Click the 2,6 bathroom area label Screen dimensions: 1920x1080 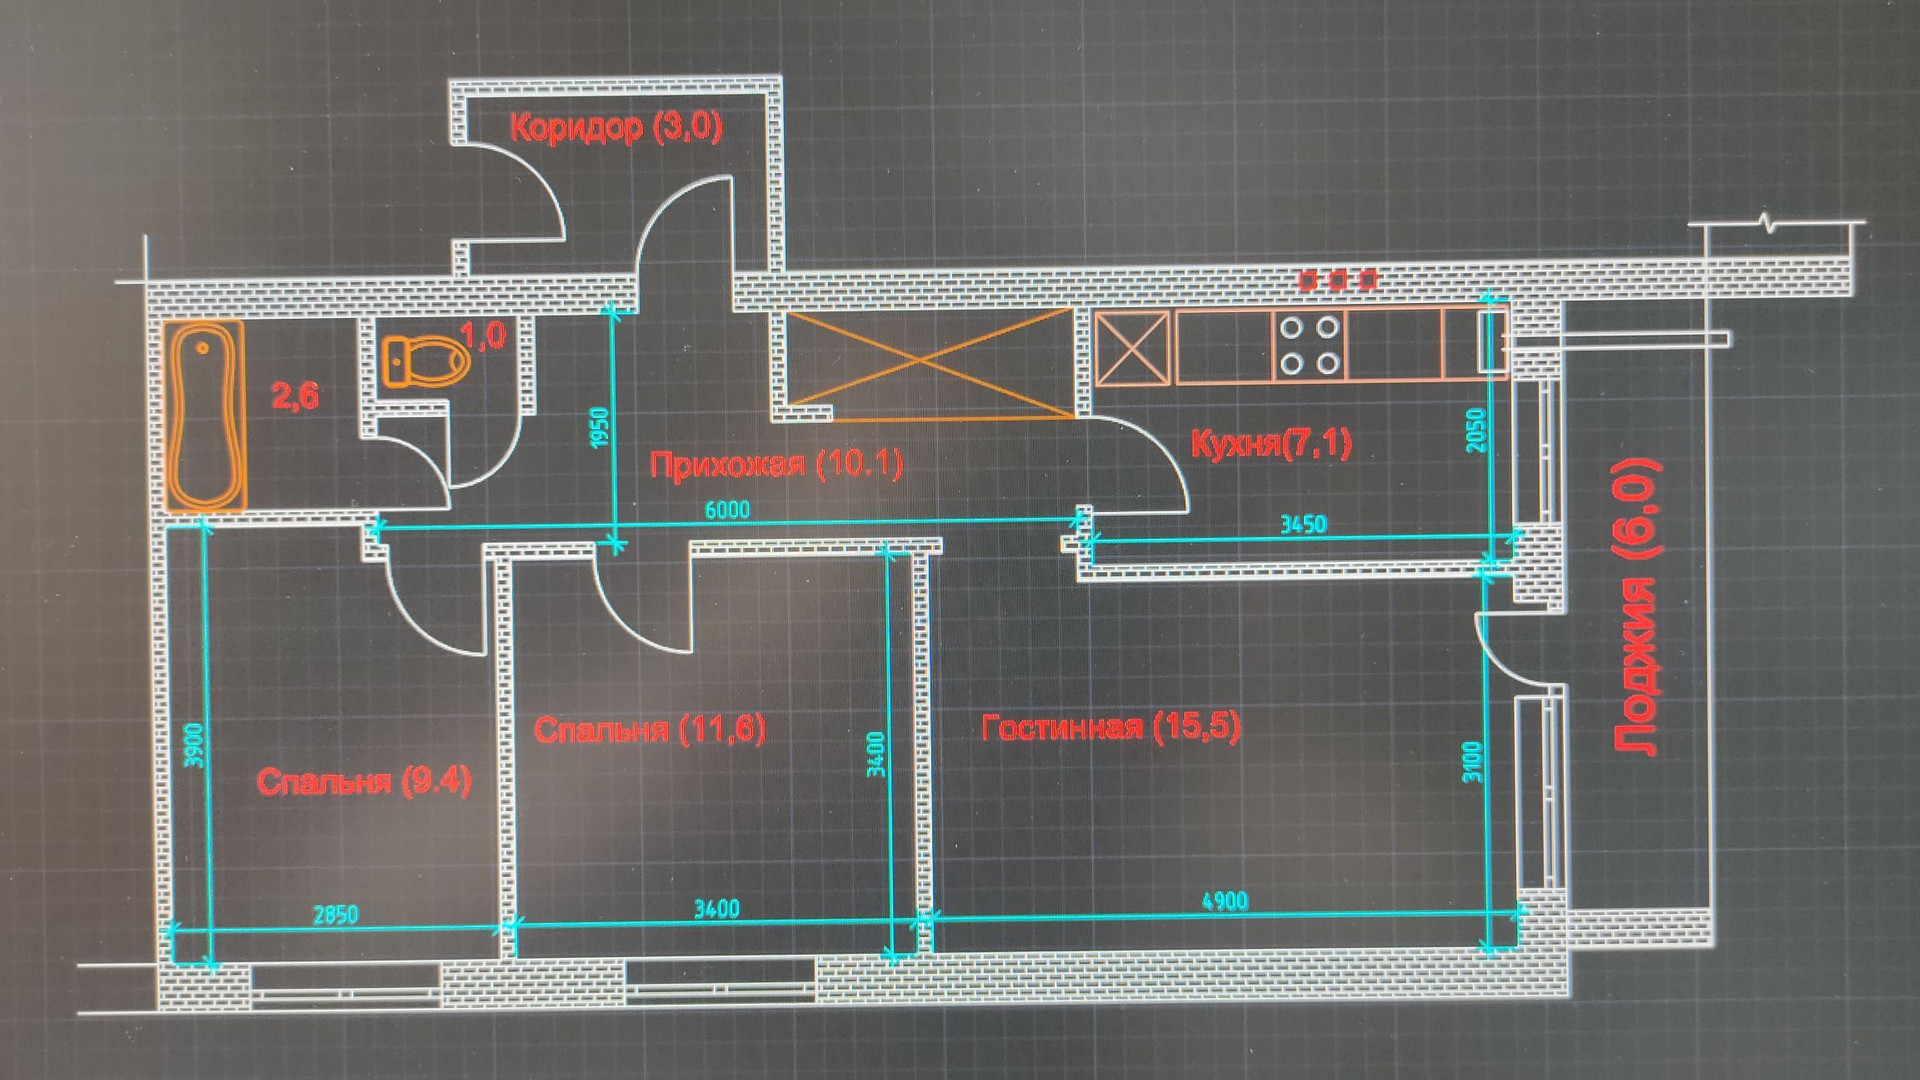tap(296, 396)
